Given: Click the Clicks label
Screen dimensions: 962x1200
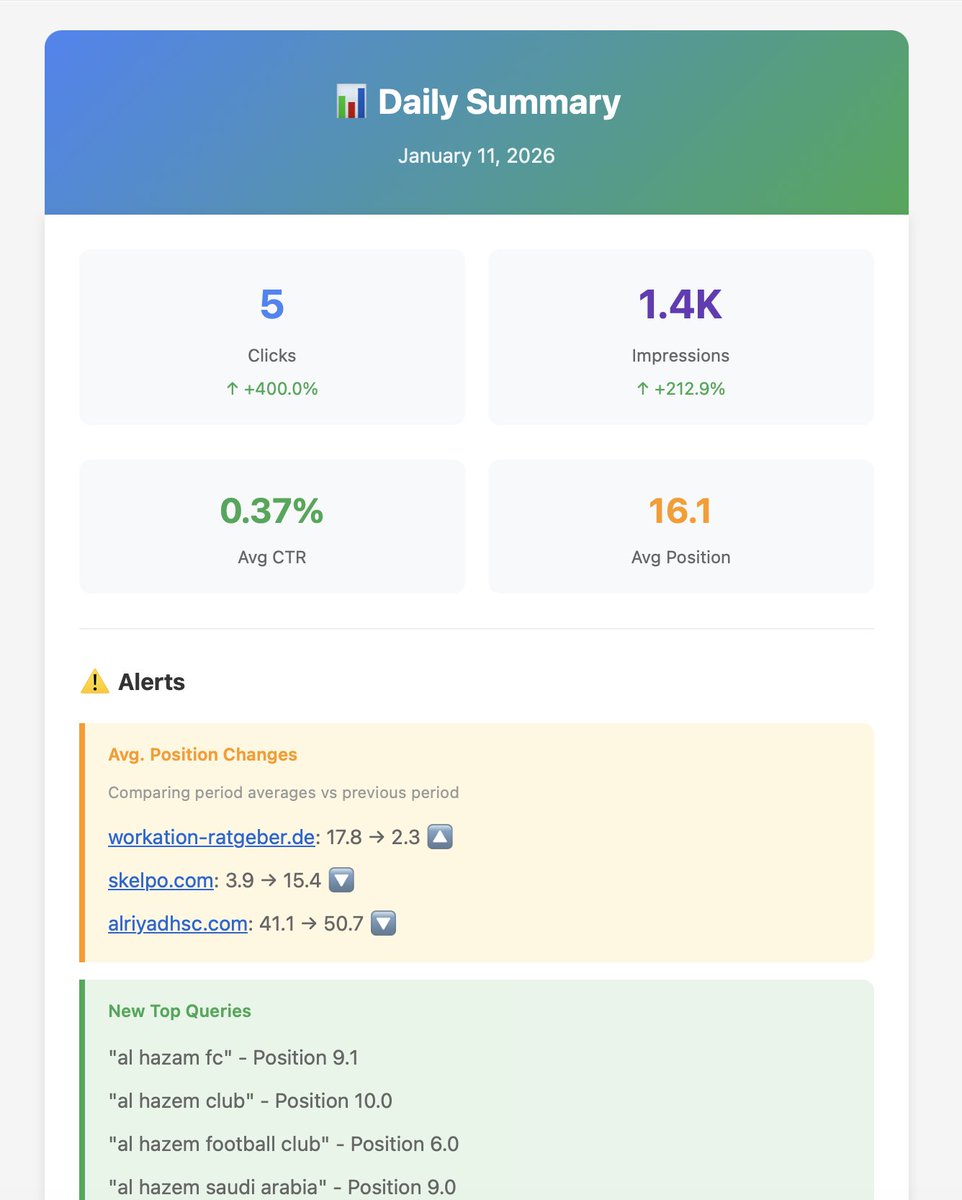Looking at the screenshot, I should (x=272, y=355).
